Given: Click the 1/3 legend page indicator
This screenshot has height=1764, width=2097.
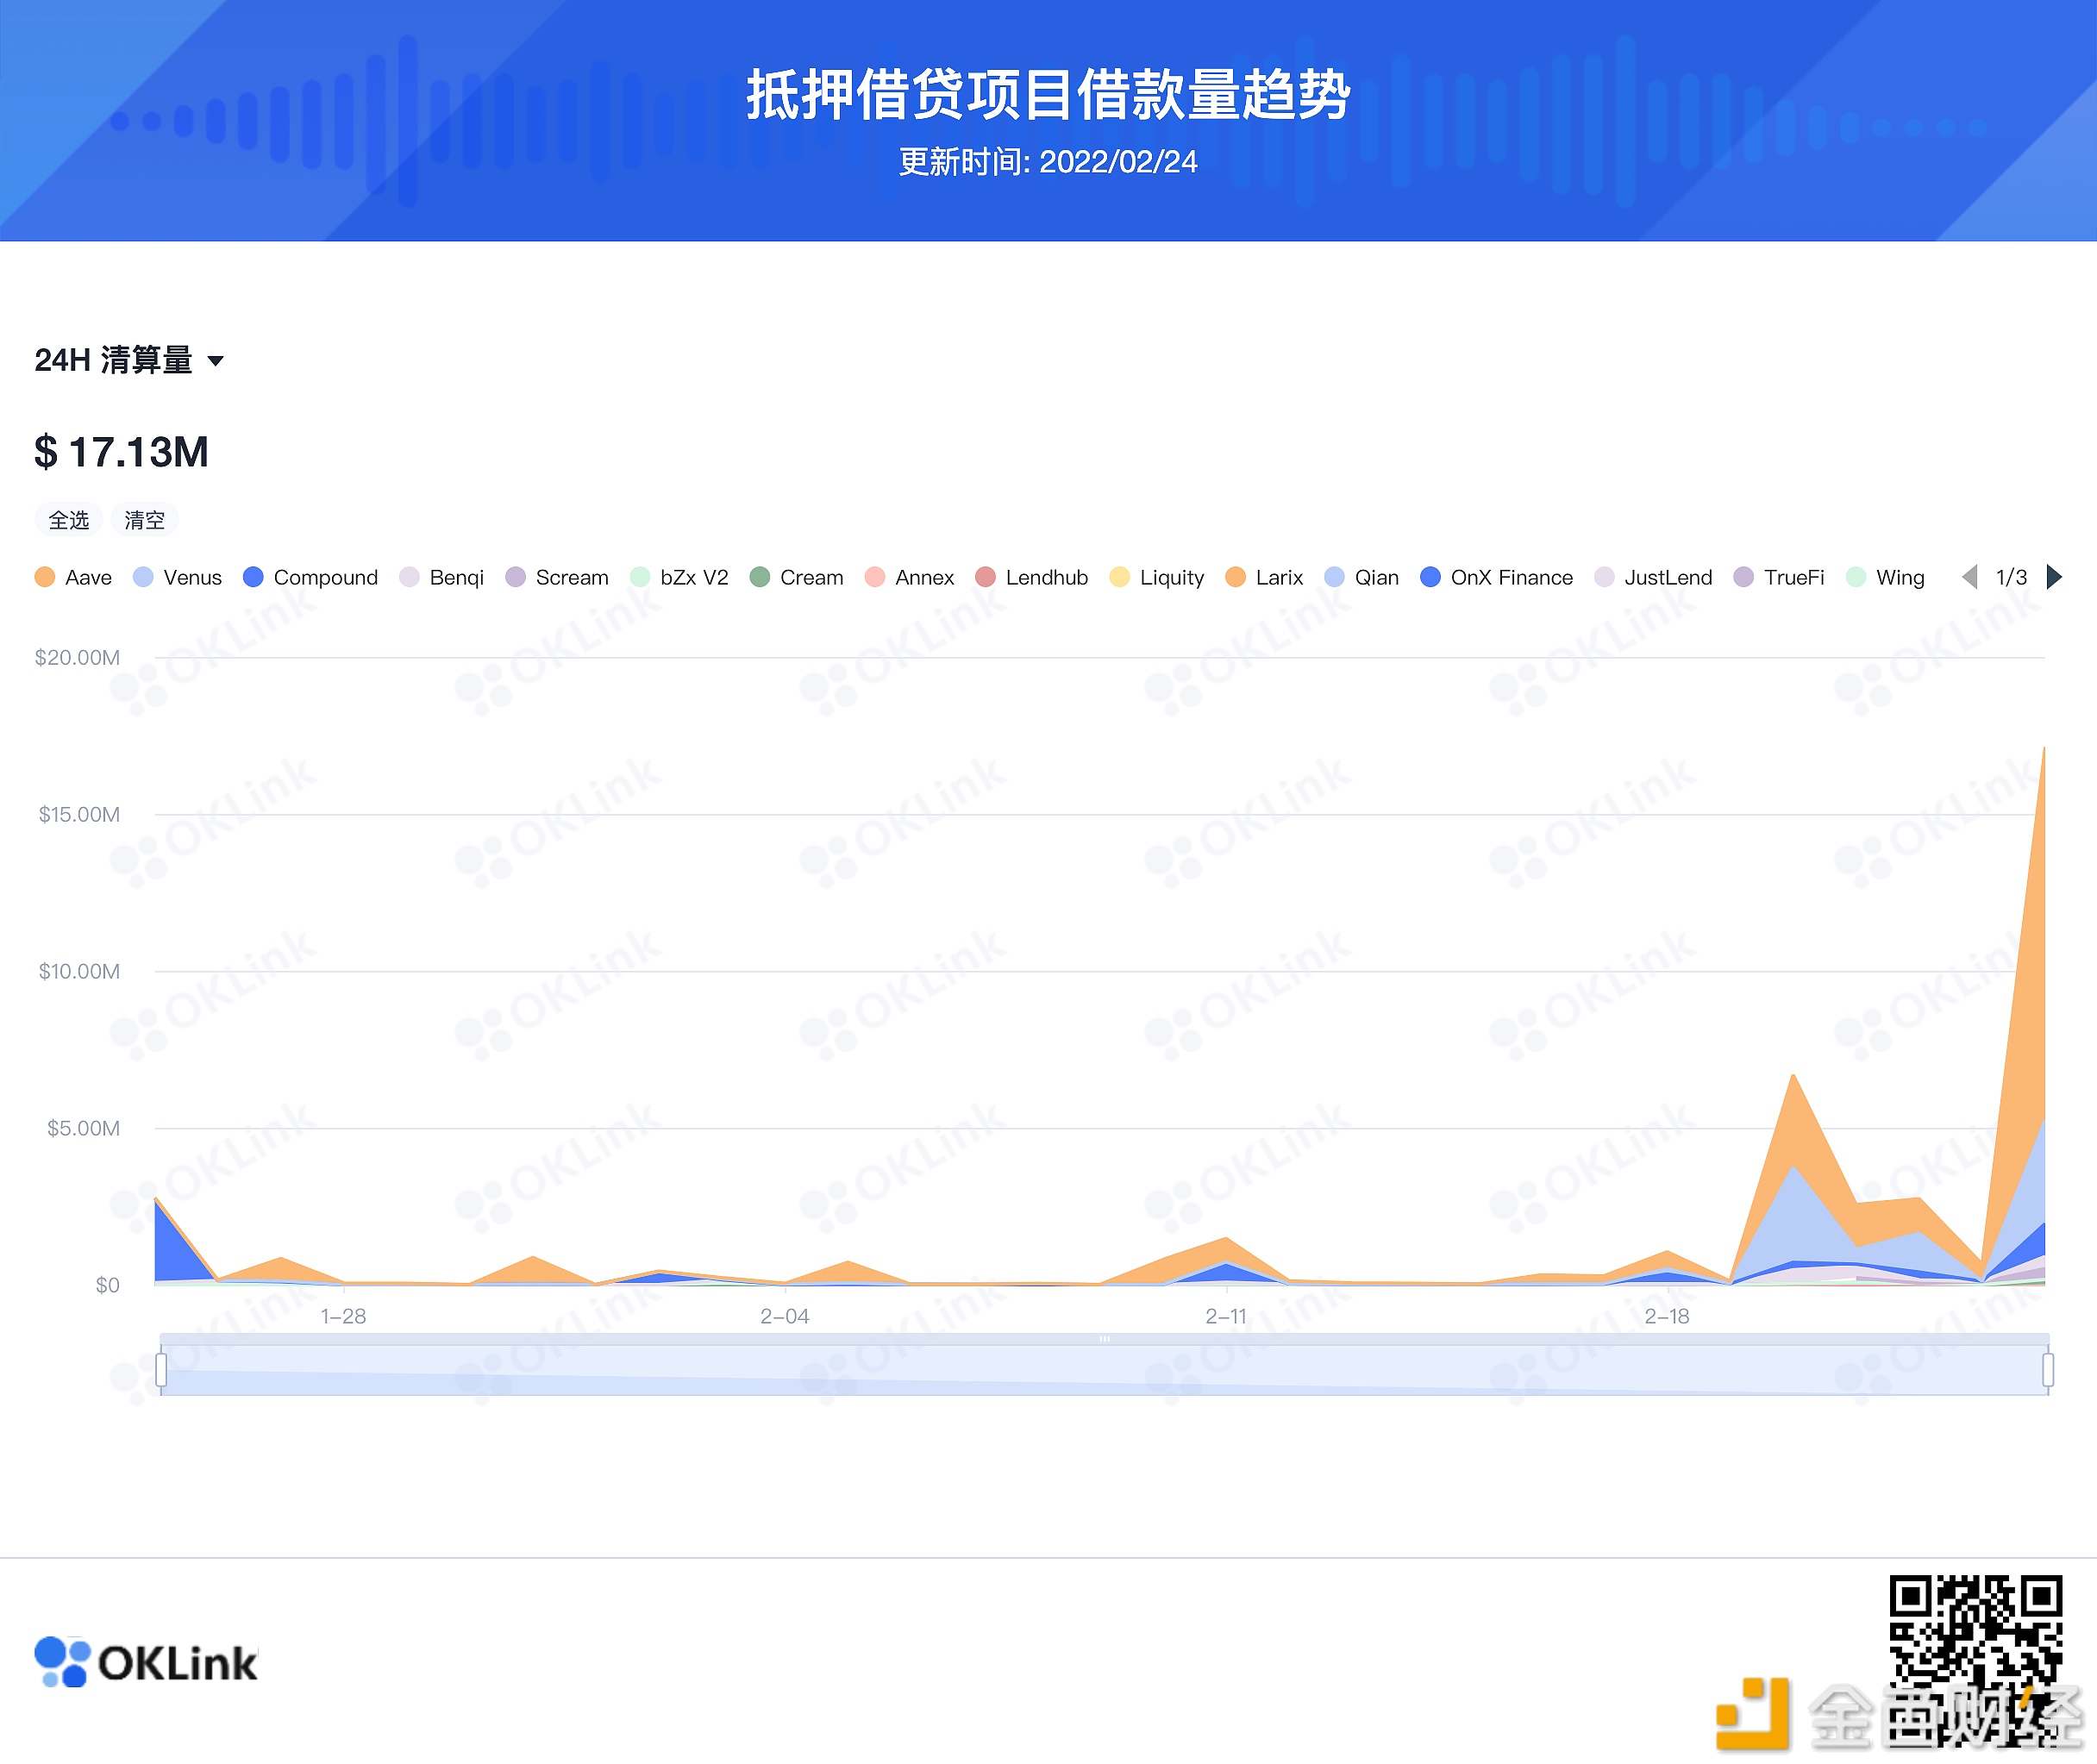Looking at the screenshot, I should (x=2011, y=577).
